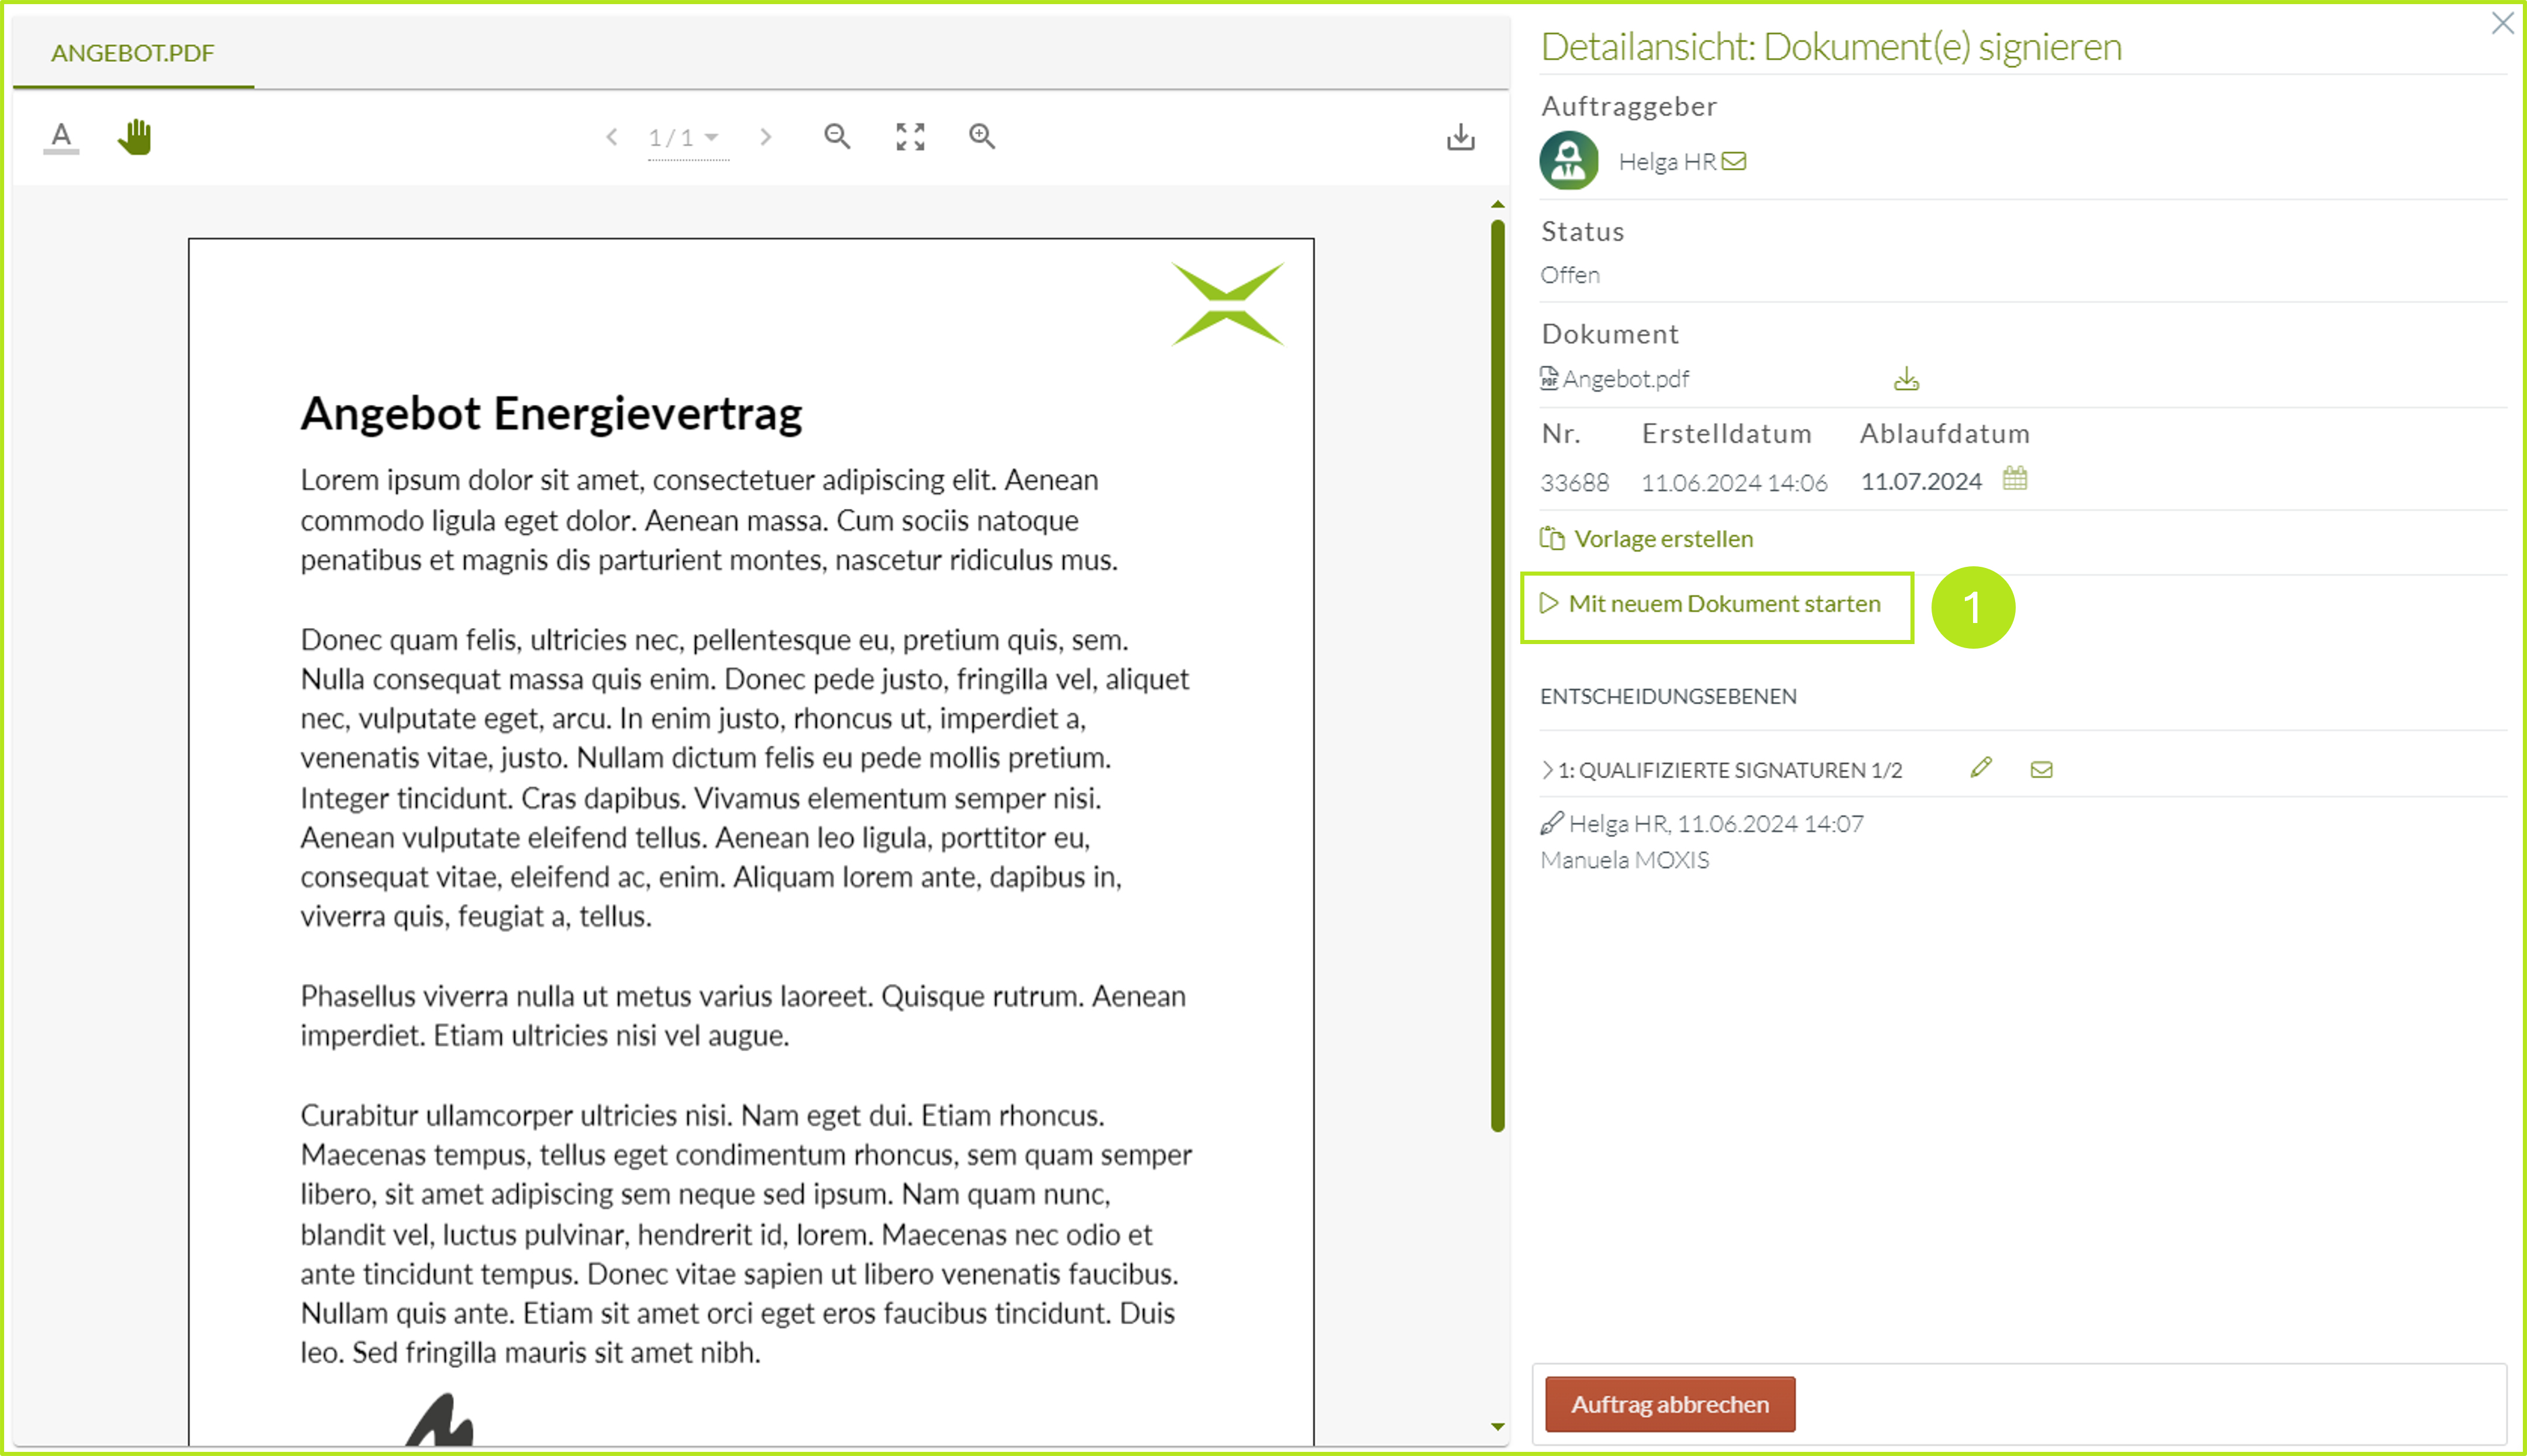Email Auftraggeber Helga HR
2527x1456 pixels.
click(1734, 161)
